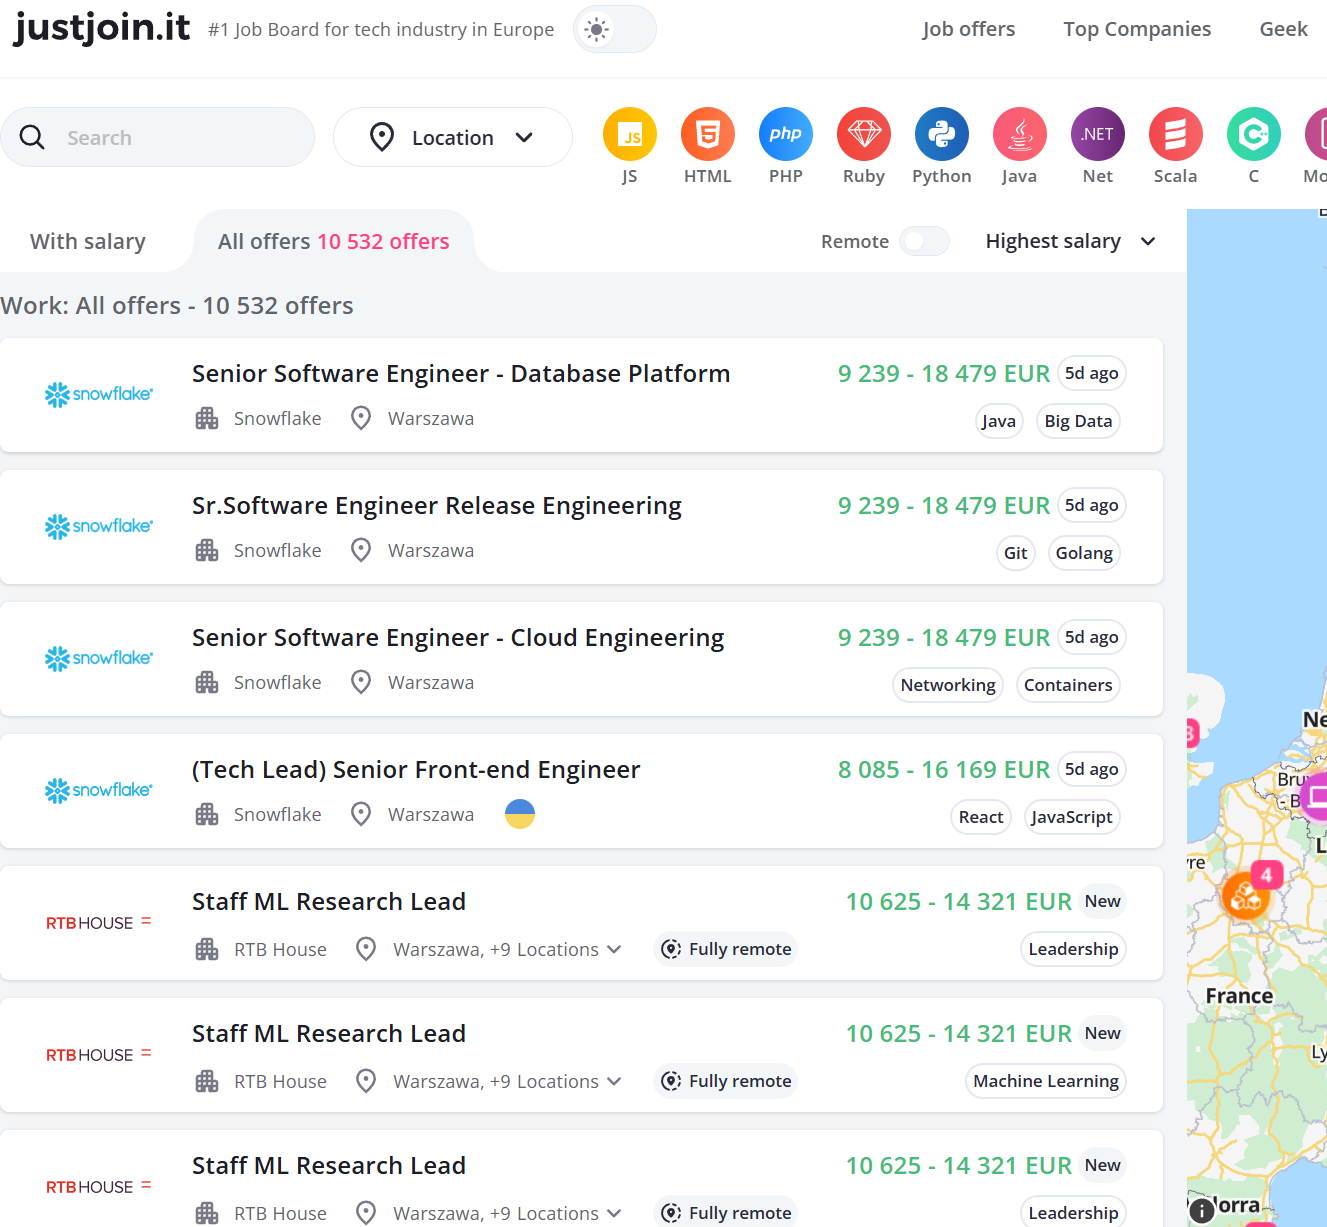
Task: Filter offers by the .NET technology icon
Action: (1097, 134)
